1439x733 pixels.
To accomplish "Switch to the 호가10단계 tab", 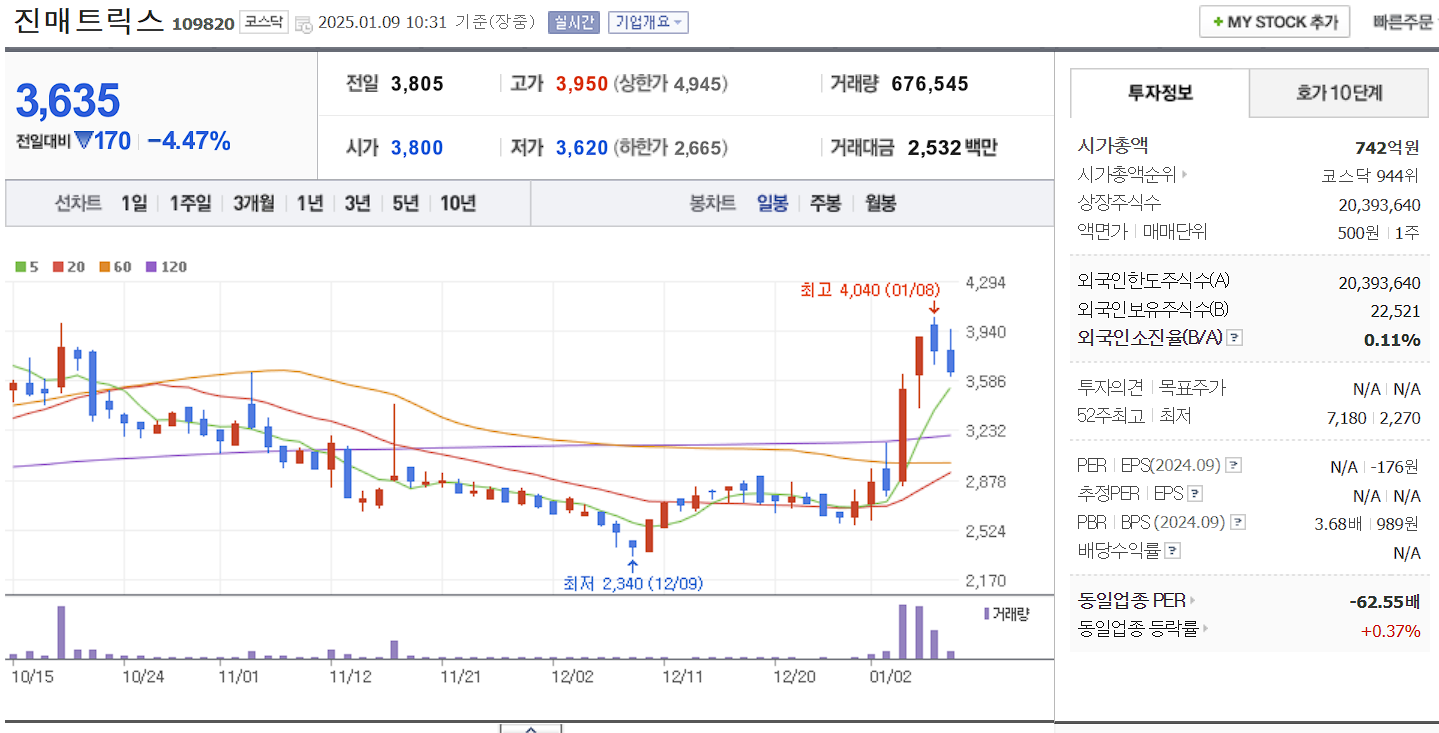I will click(1339, 93).
